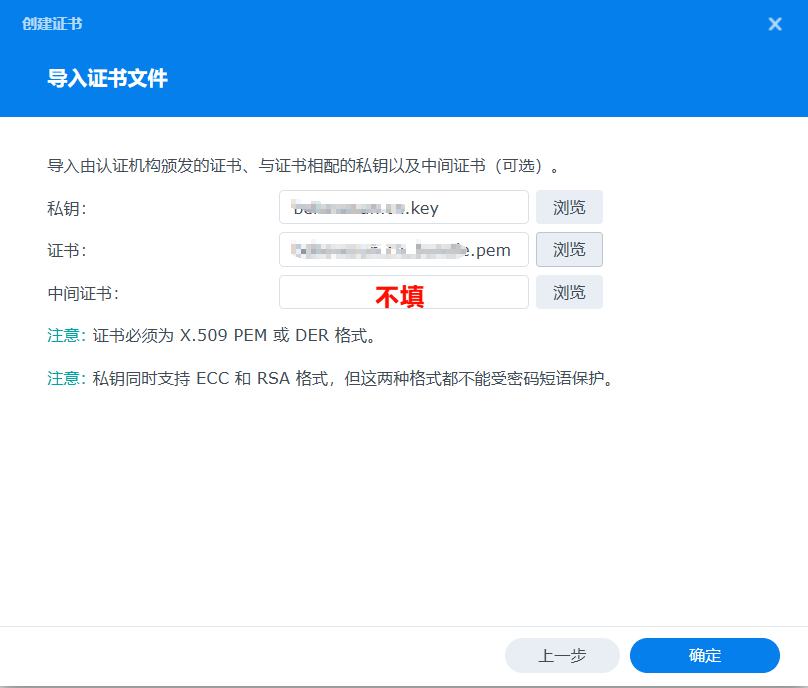808x688 pixels.
Task: Click the 上一步 button to go back
Action: (x=562, y=655)
